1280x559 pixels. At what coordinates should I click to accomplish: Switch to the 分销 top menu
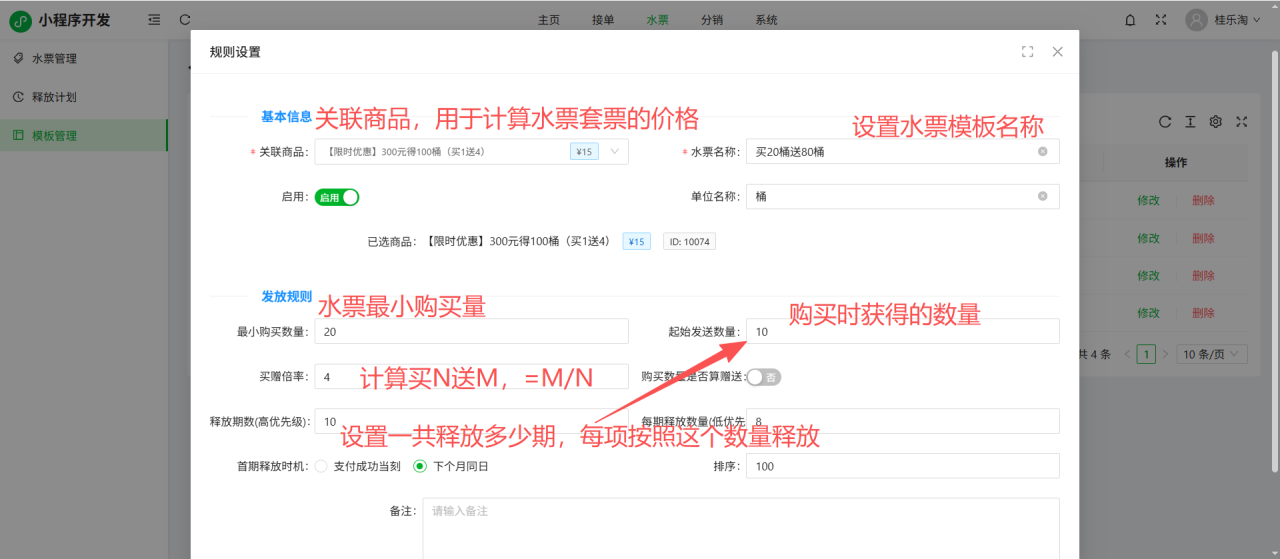pyautogui.click(x=712, y=20)
